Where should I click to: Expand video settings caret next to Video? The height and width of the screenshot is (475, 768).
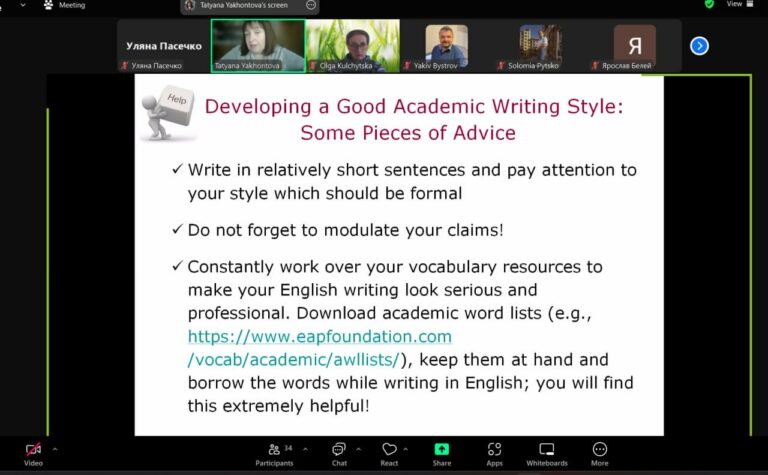(55, 449)
